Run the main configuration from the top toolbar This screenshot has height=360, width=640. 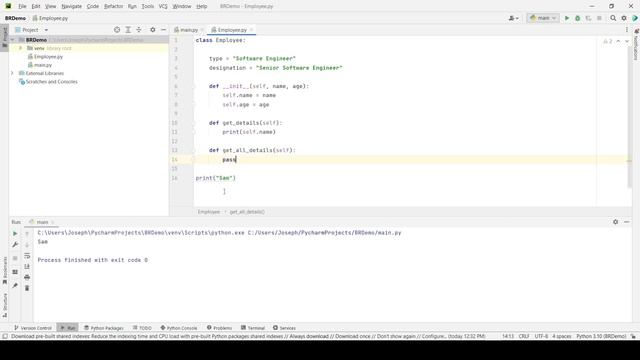click(x=567, y=18)
